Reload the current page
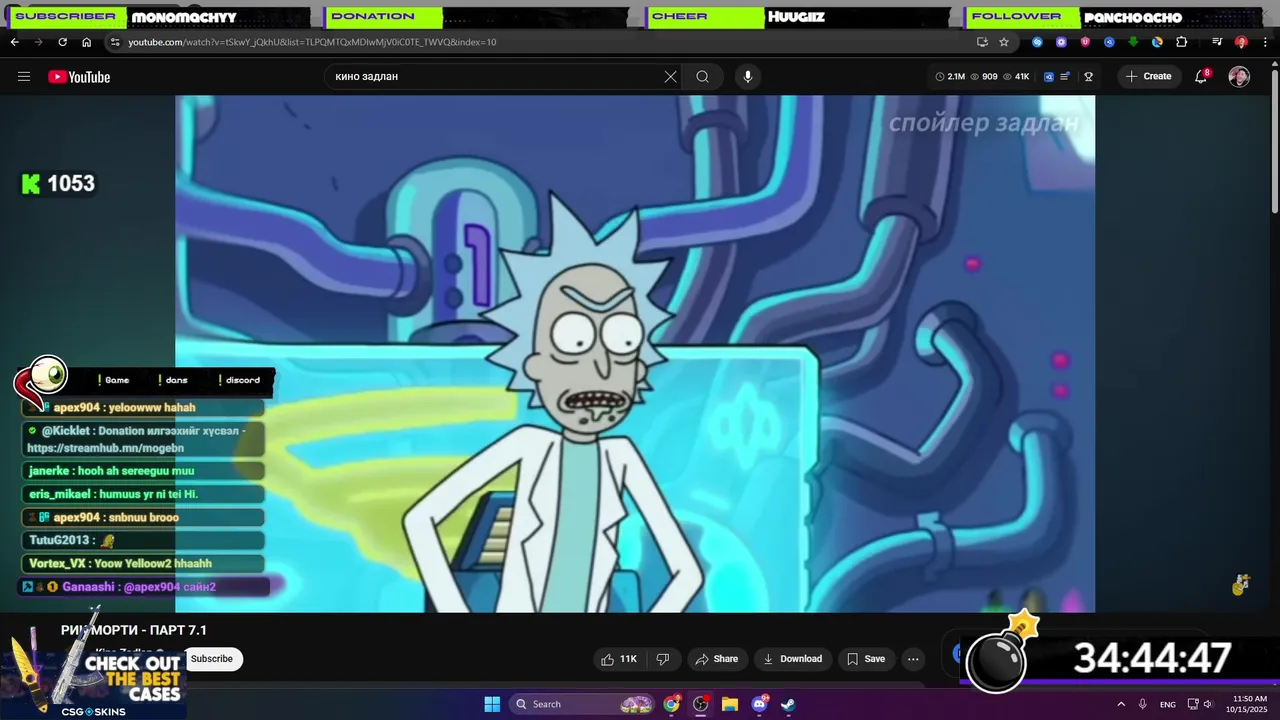1280x720 pixels. tap(62, 42)
